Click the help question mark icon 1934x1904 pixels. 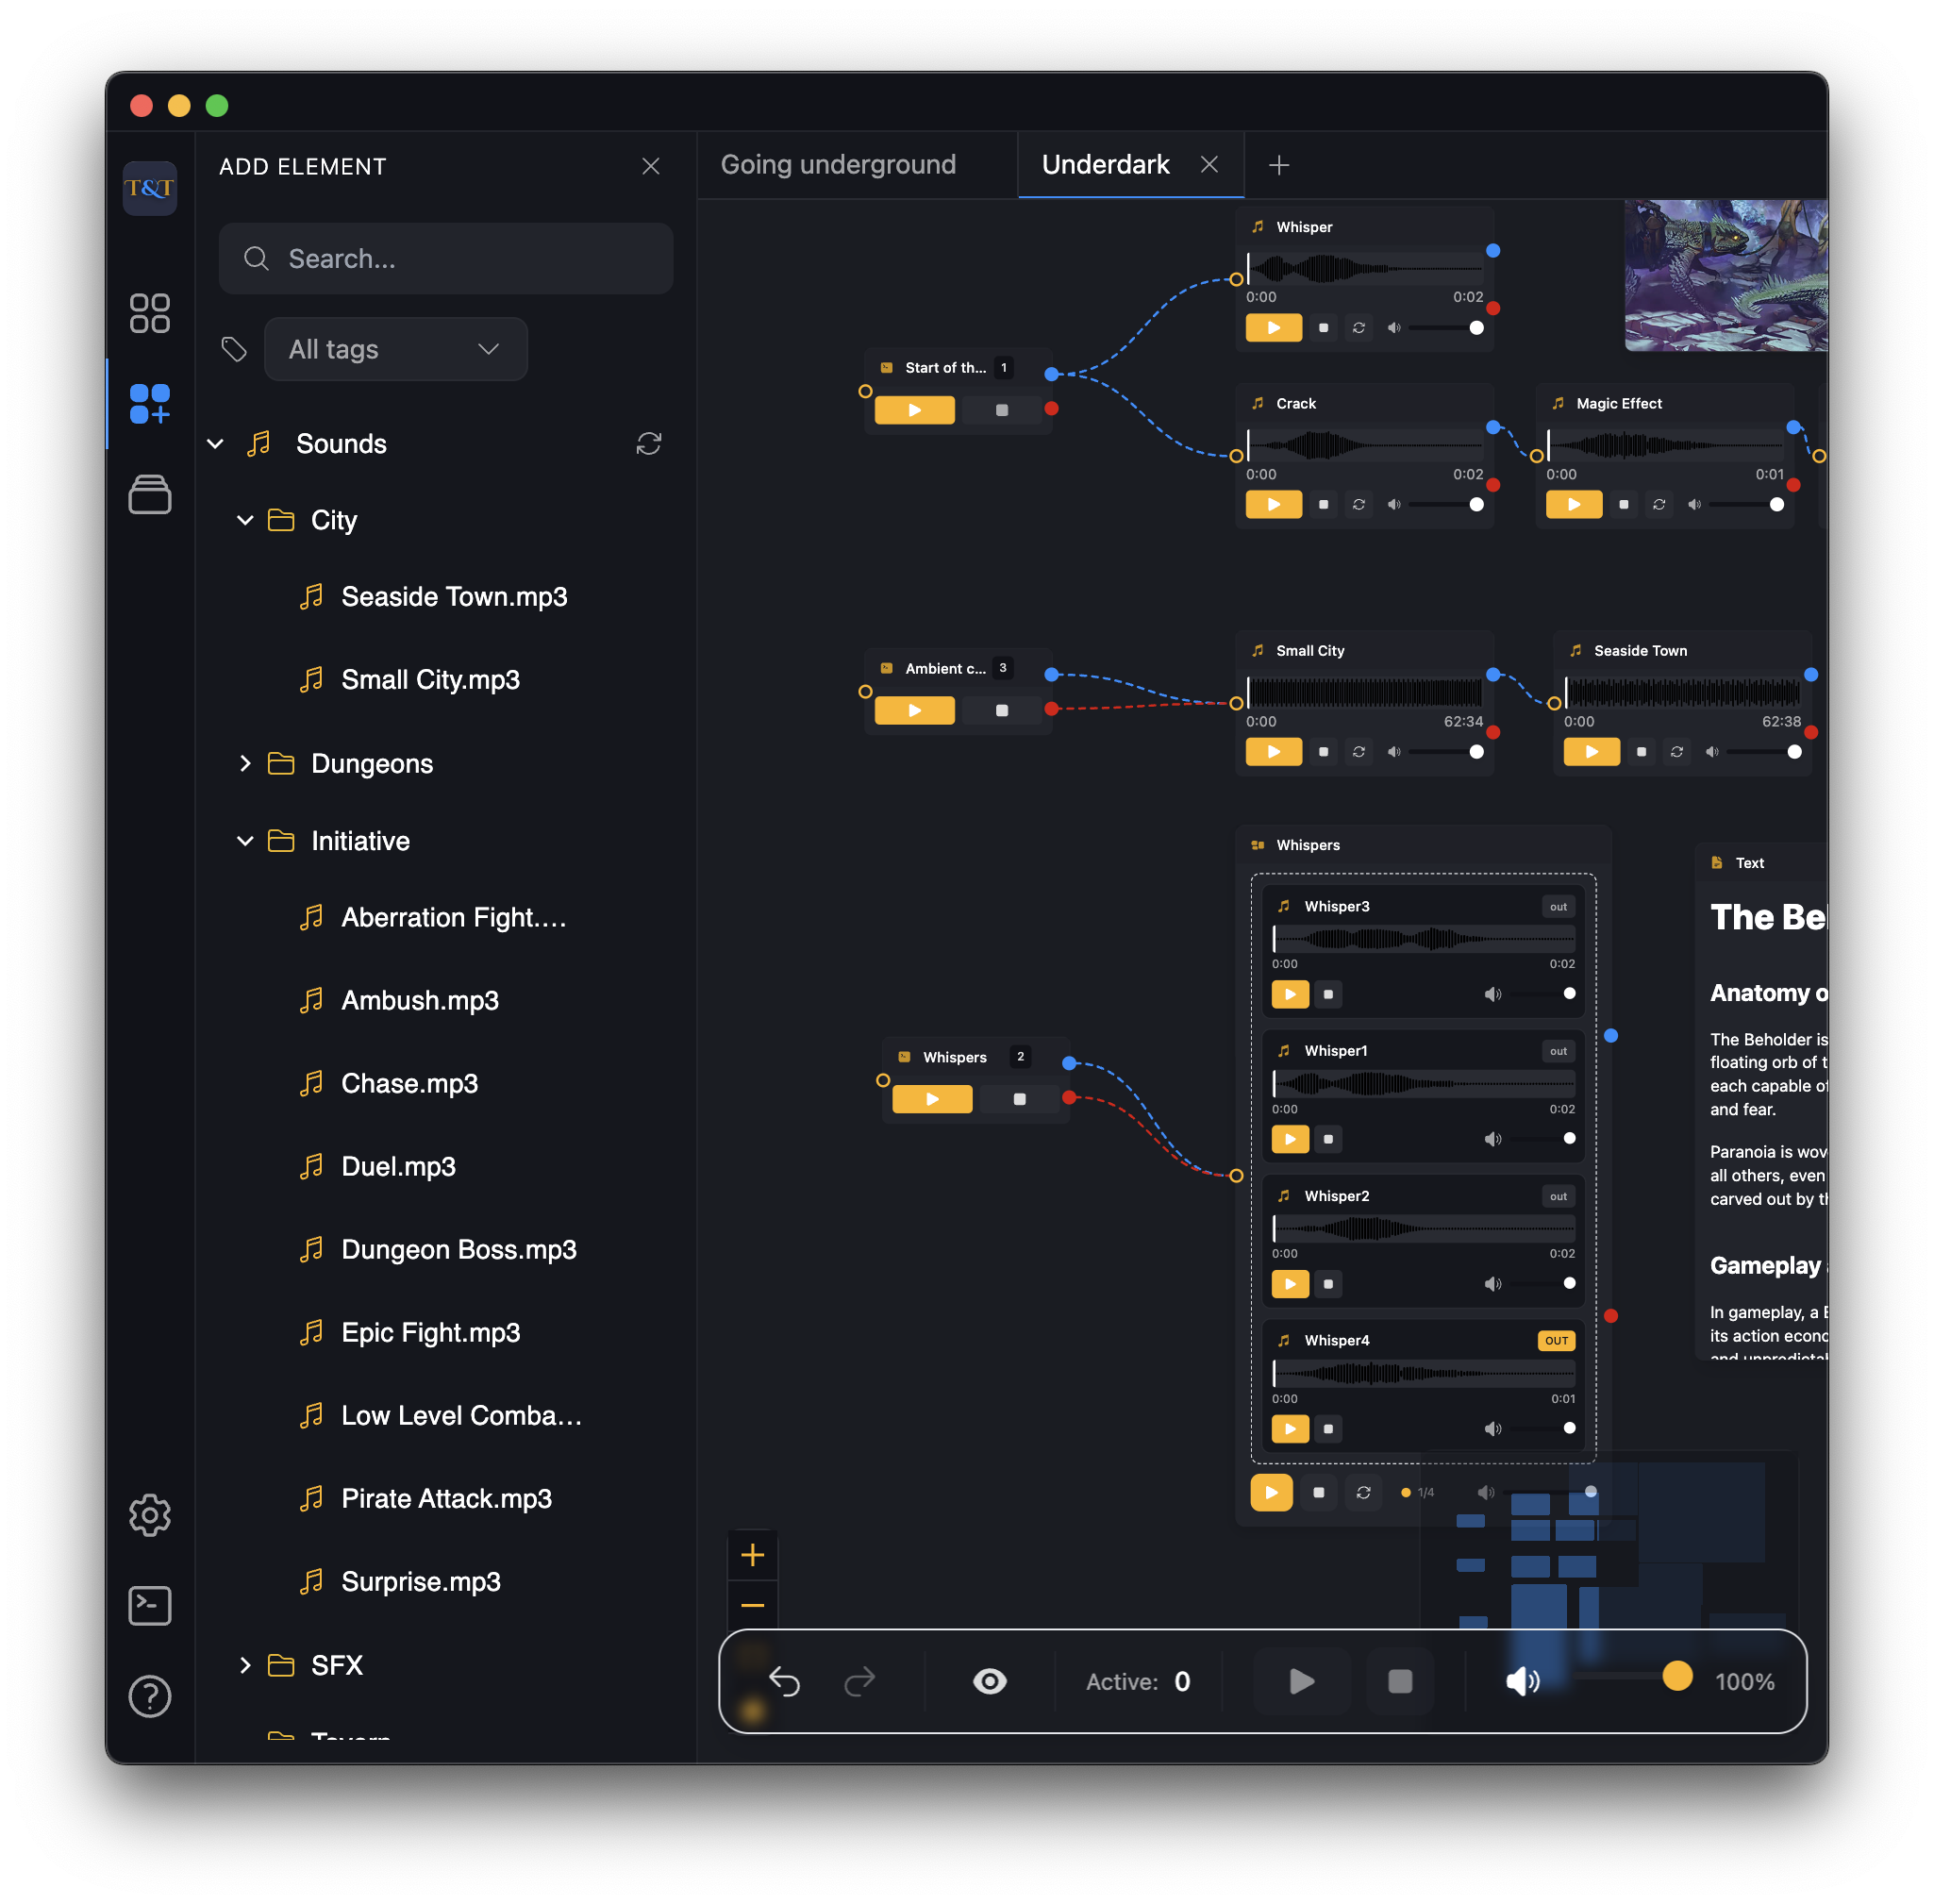coord(150,1696)
